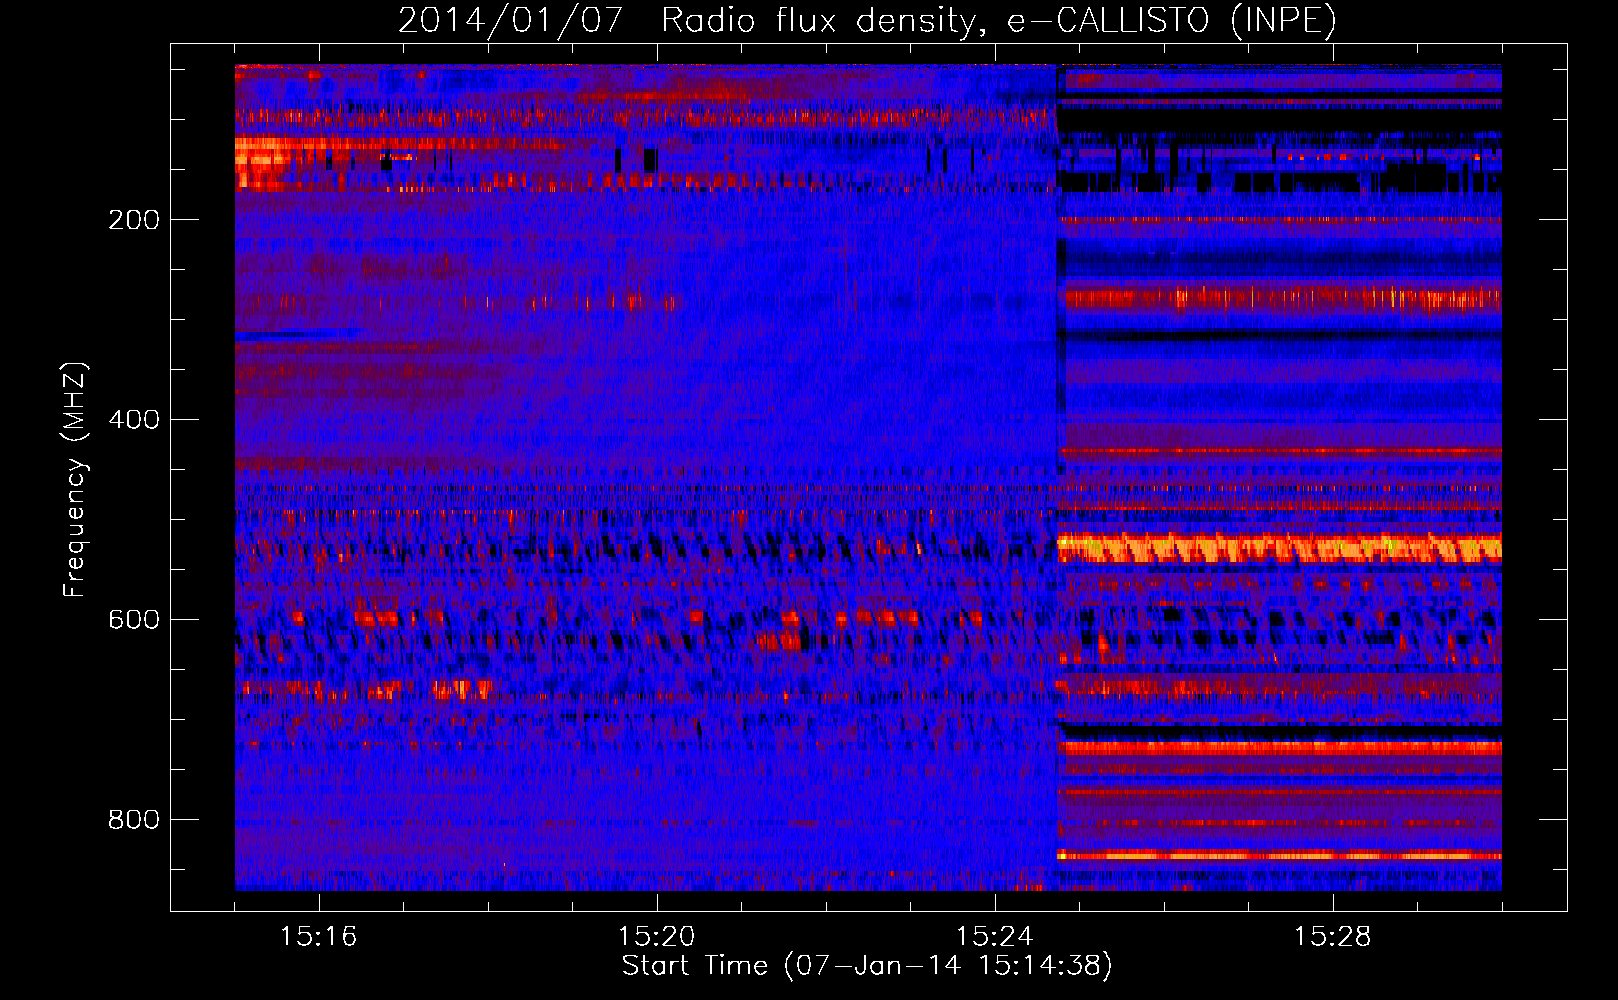Click the '15:16' time tick label
This screenshot has width=1618, height=1000.
319,936
